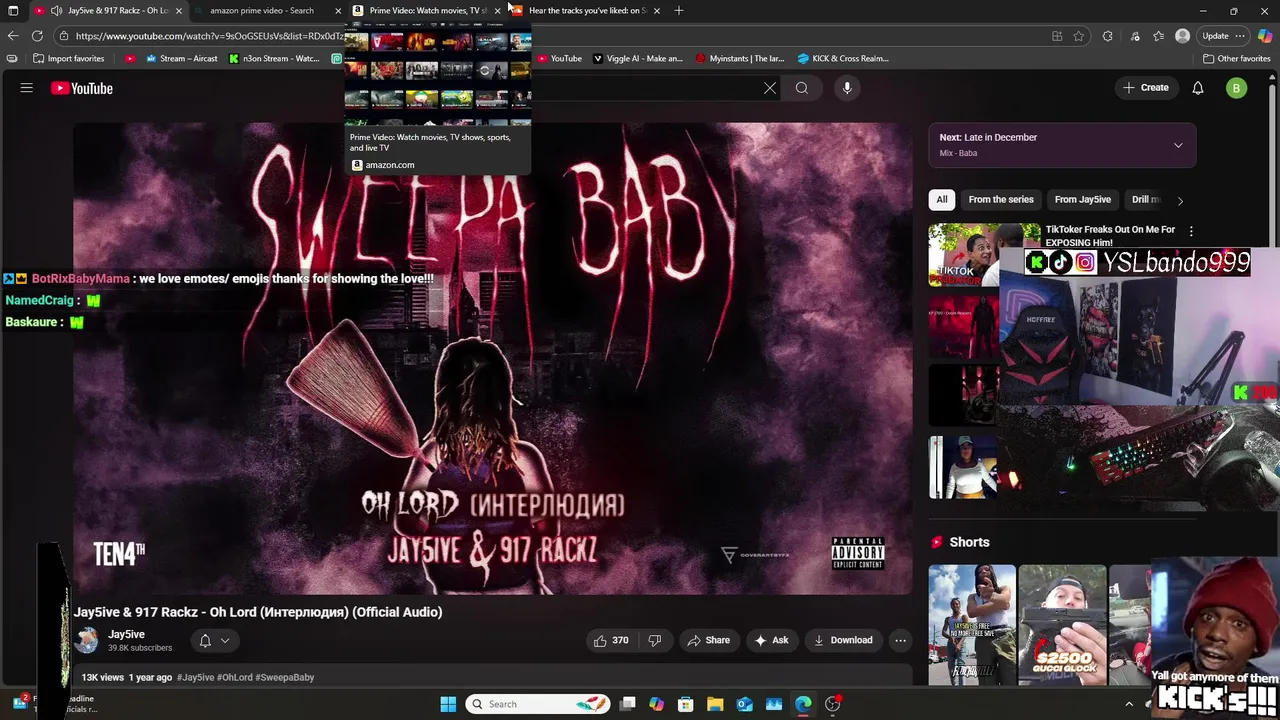The width and height of the screenshot is (1280, 720).
Task: Select 'From the series' filter chip
Action: tap(1001, 199)
